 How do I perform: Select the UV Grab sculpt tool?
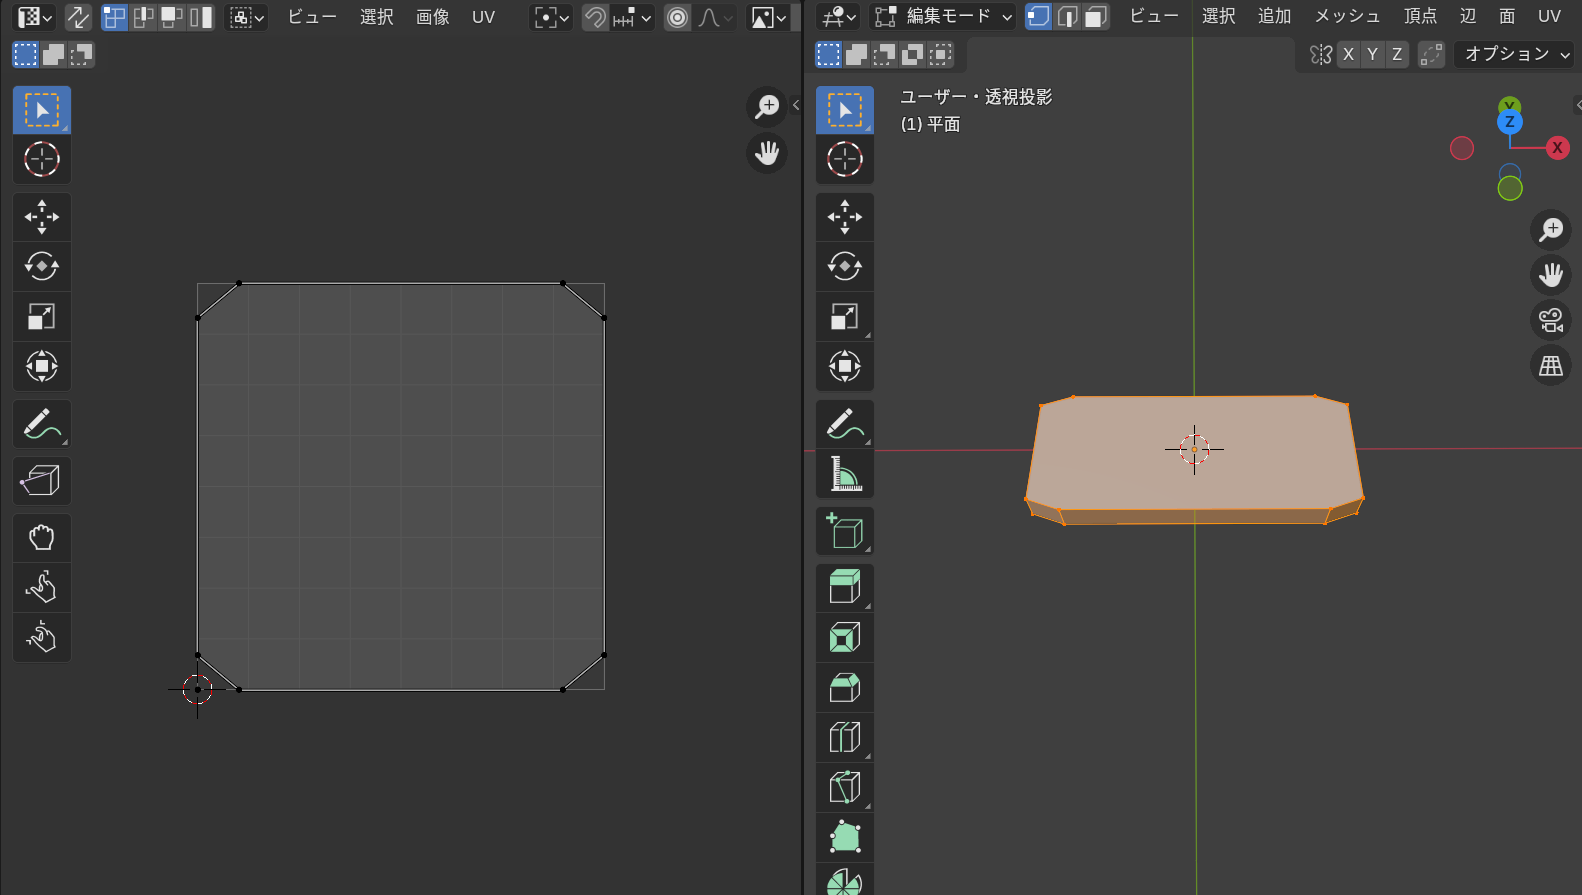coord(42,538)
